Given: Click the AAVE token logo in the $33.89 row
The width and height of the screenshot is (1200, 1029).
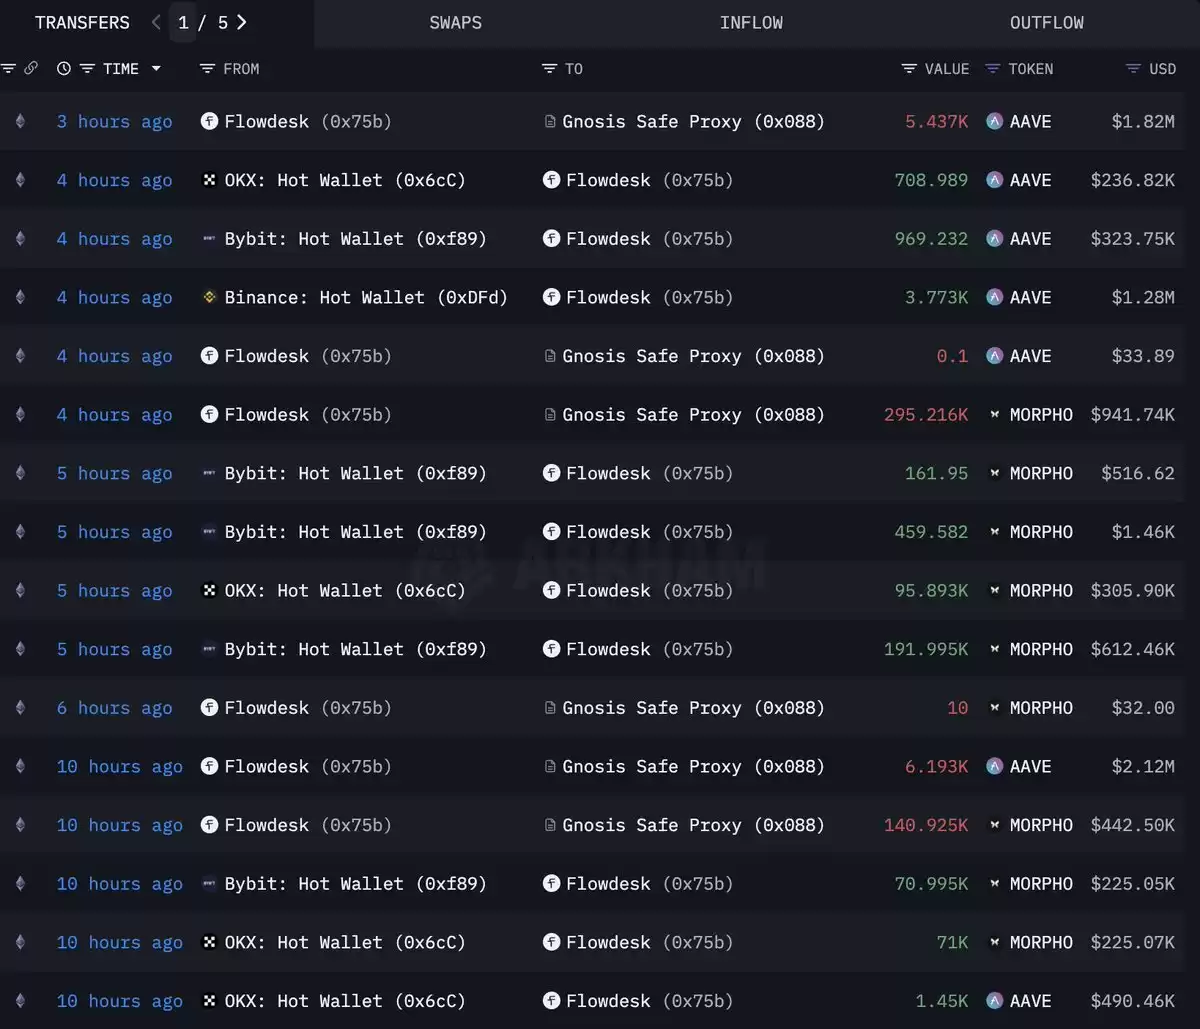Looking at the screenshot, I should tap(994, 356).
